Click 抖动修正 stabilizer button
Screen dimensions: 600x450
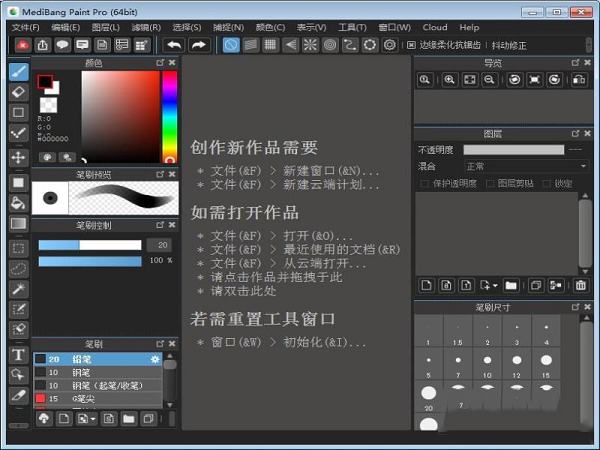coord(509,46)
